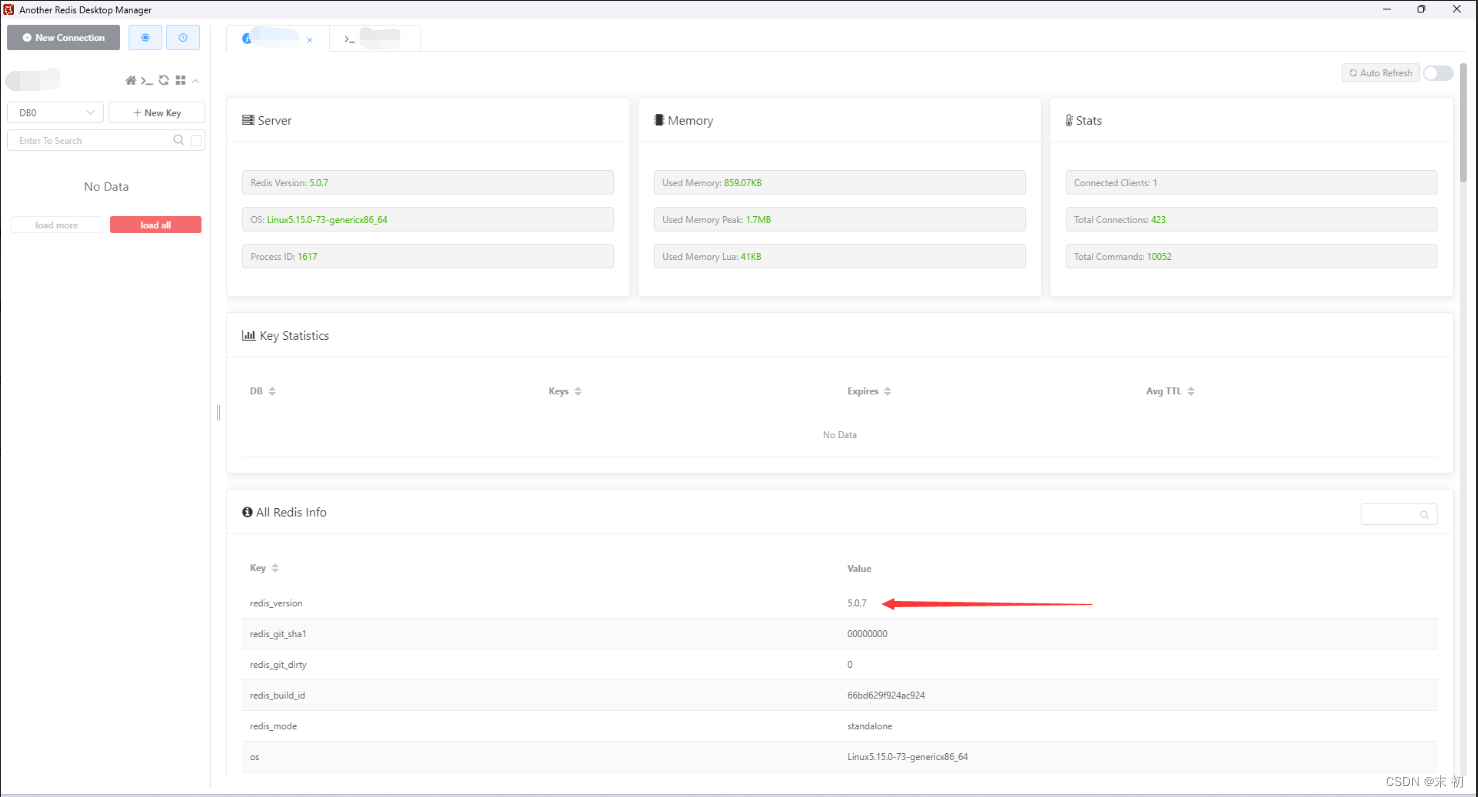Screen dimensions: 1478x797
Task: Open the settings gear button
Action: click(x=145, y=38)
